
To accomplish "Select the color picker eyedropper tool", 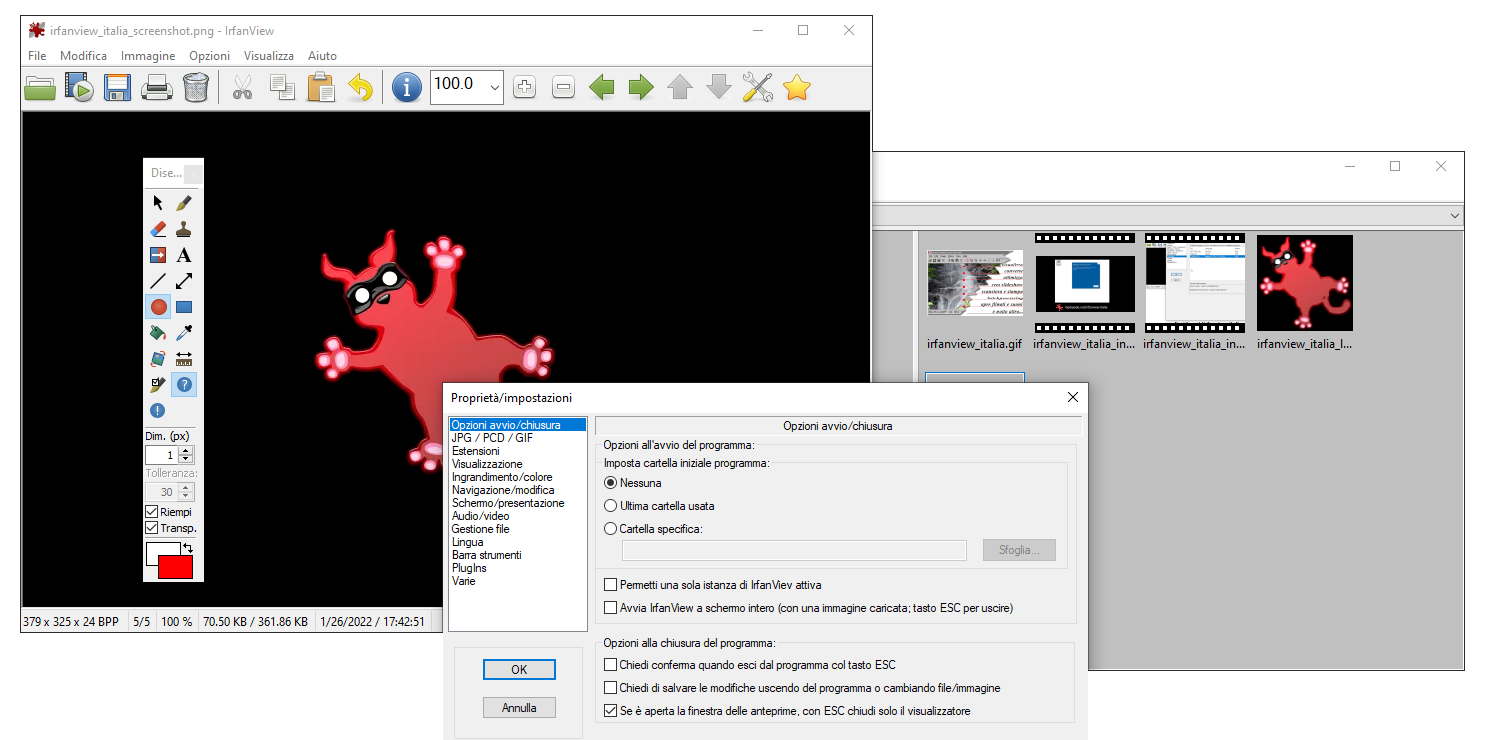I will [x=184, y=333].
